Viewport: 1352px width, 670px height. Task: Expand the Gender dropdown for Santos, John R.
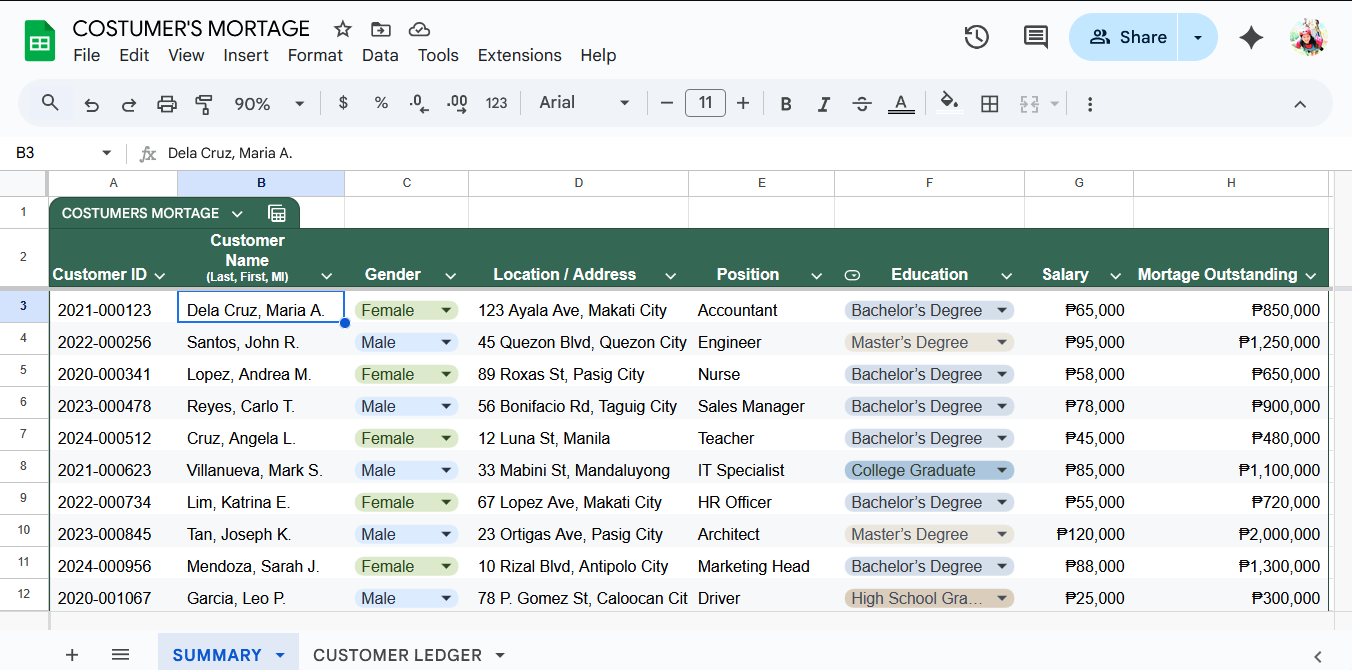[x=446, y=342]
